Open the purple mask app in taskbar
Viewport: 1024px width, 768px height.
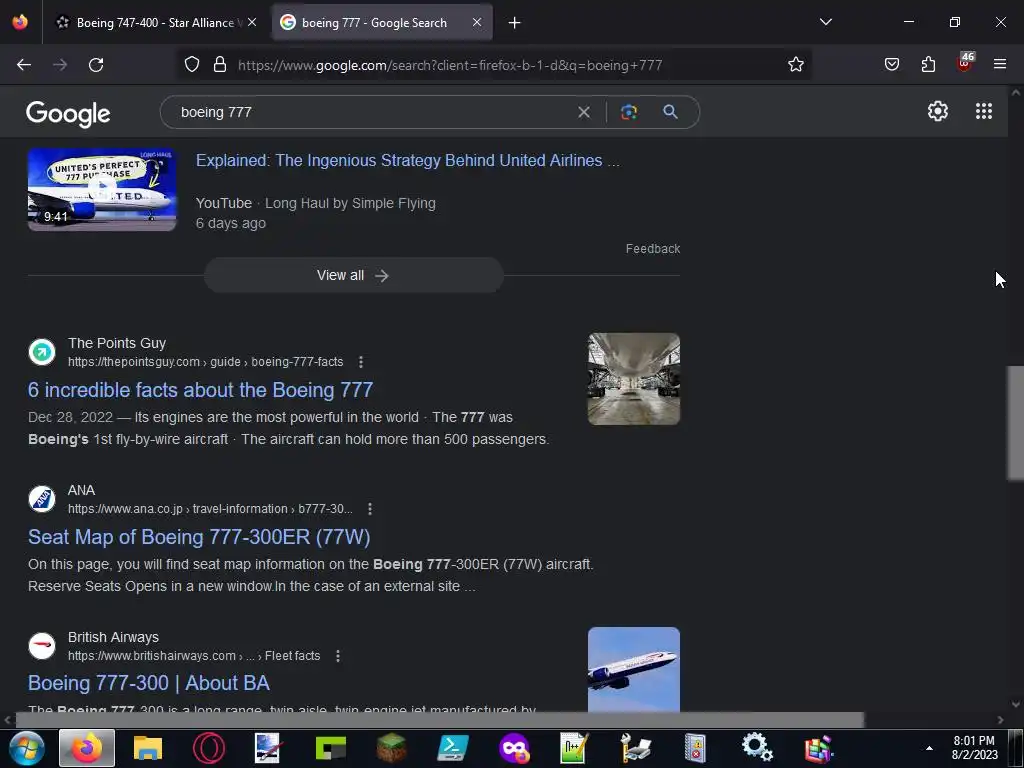[514, 748]
